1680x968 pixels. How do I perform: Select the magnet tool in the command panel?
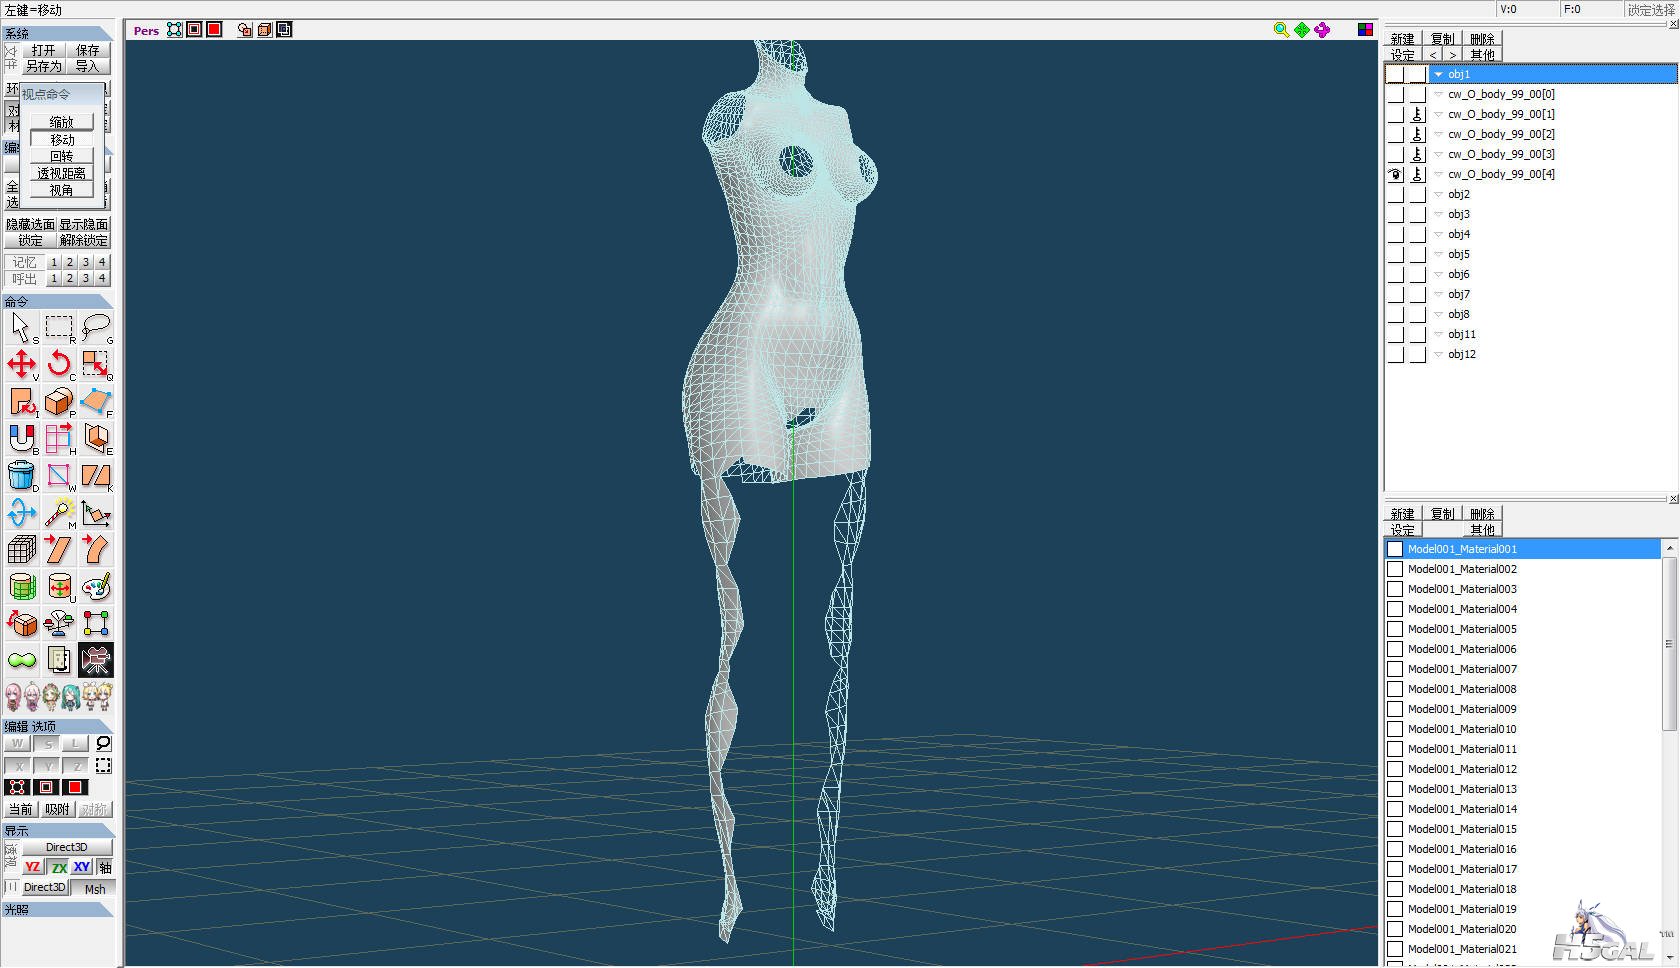pyautogui.click(x=21, y=438)
